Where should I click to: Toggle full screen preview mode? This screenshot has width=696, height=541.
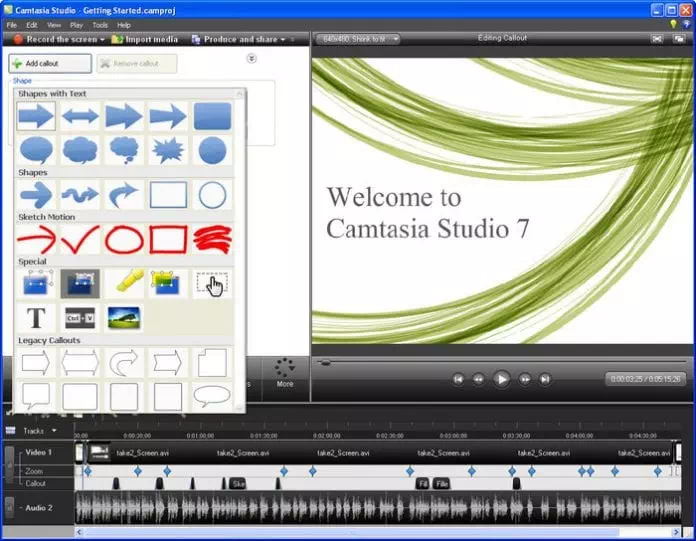pyautogui.click(x=657, y=39)
